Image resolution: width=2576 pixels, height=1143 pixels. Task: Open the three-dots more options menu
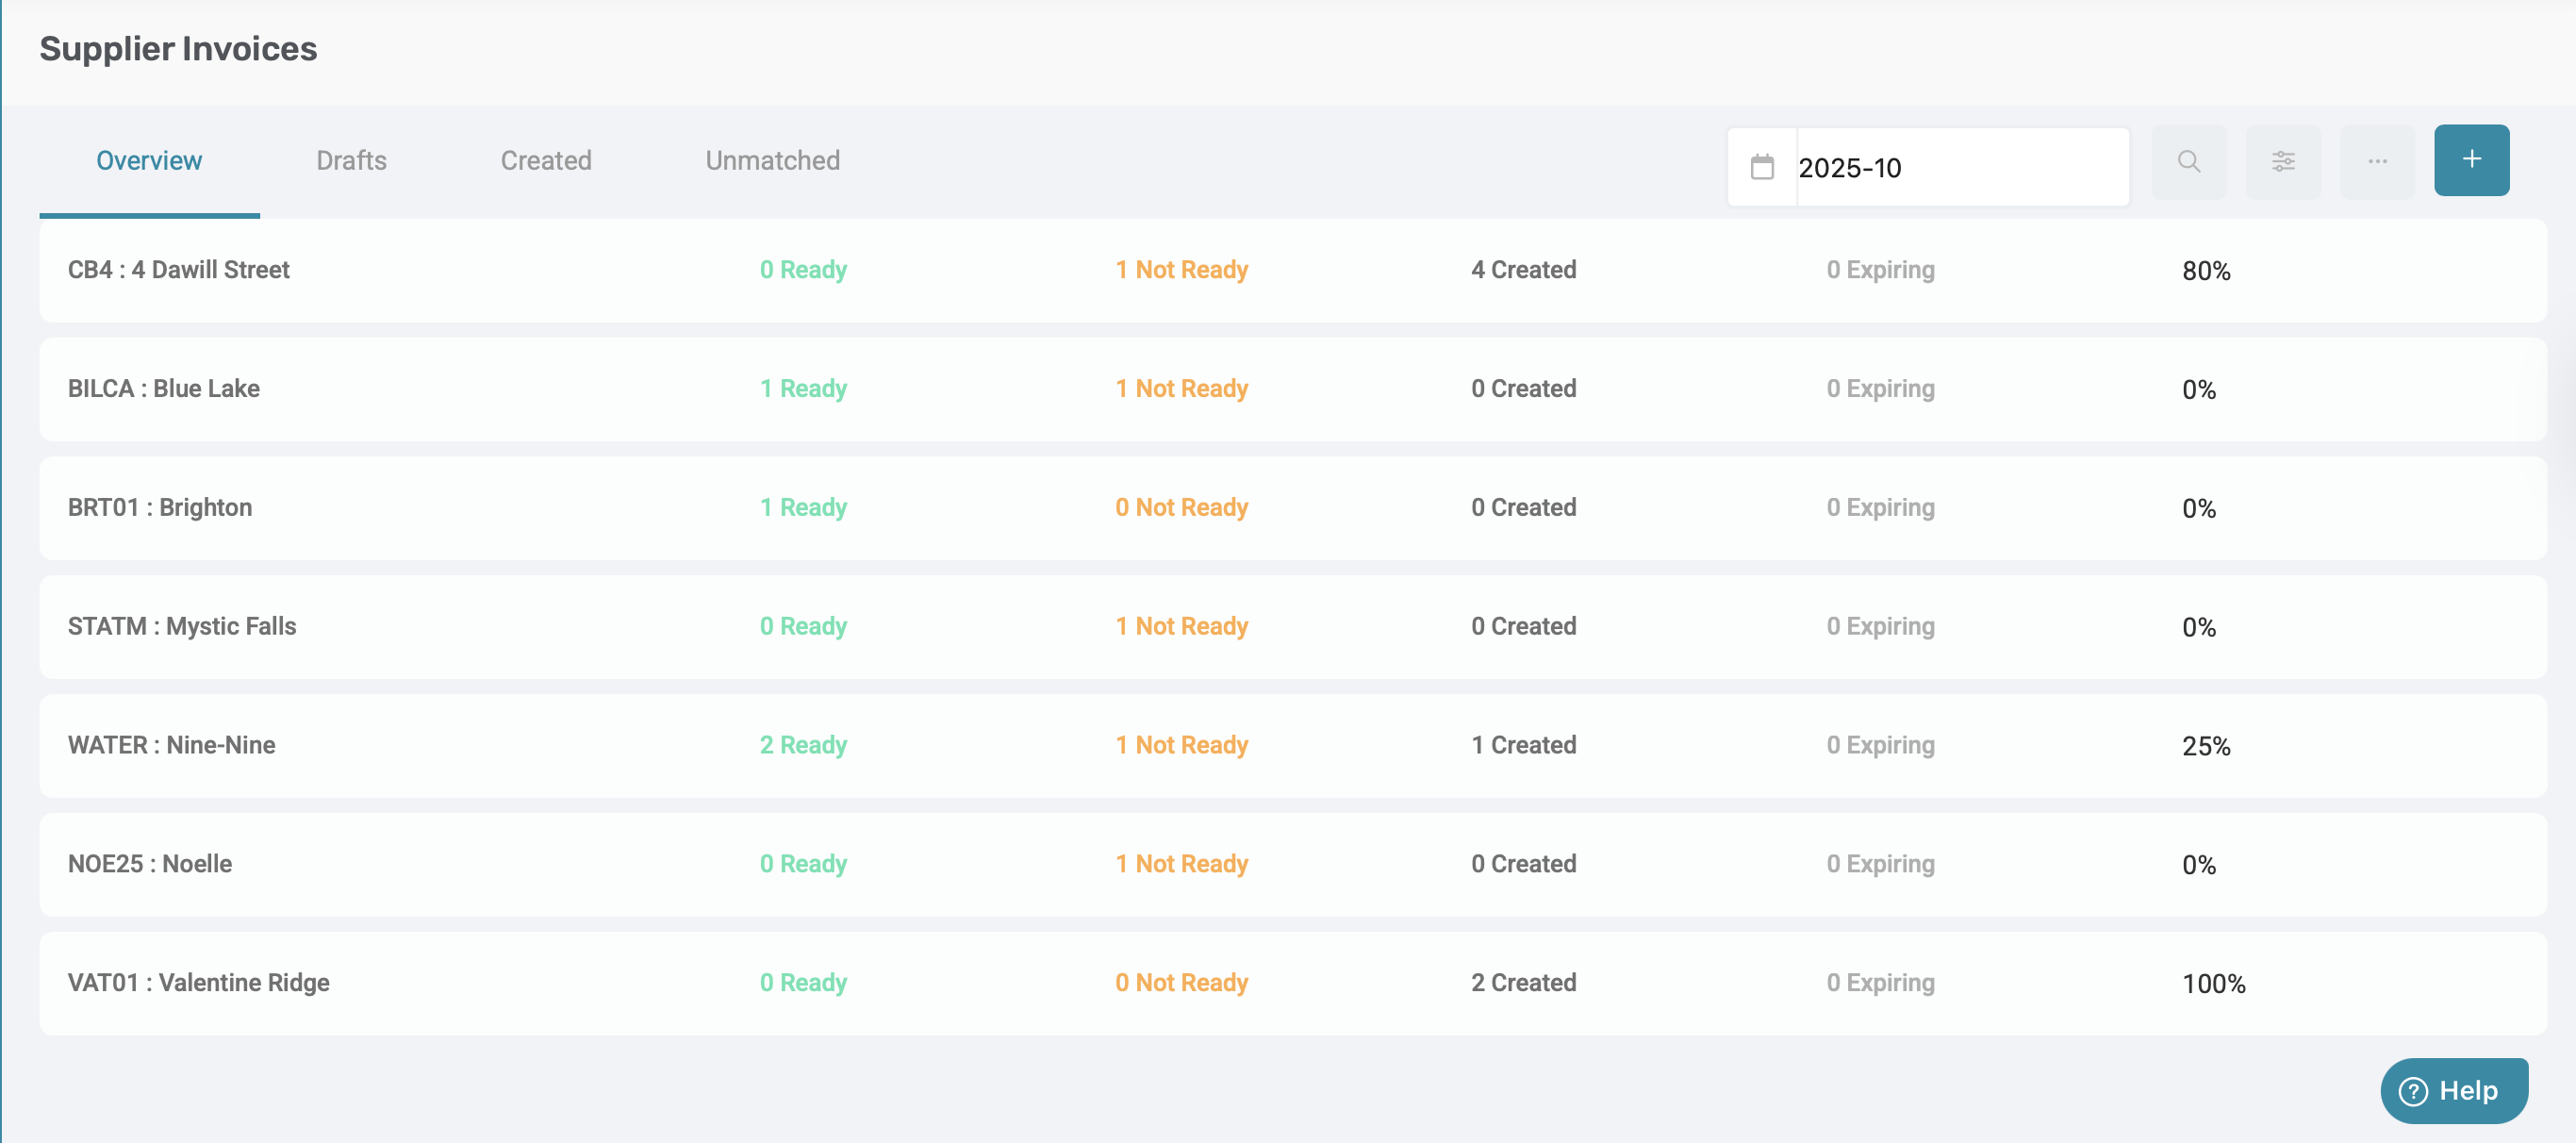pyautogui.click(x=2377, y=161)
